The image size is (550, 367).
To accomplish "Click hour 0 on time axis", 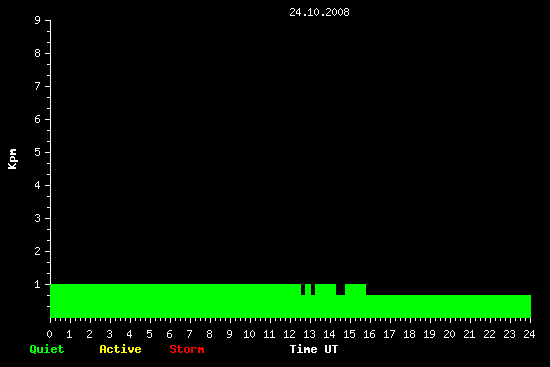I will click(x=49, y=334).
